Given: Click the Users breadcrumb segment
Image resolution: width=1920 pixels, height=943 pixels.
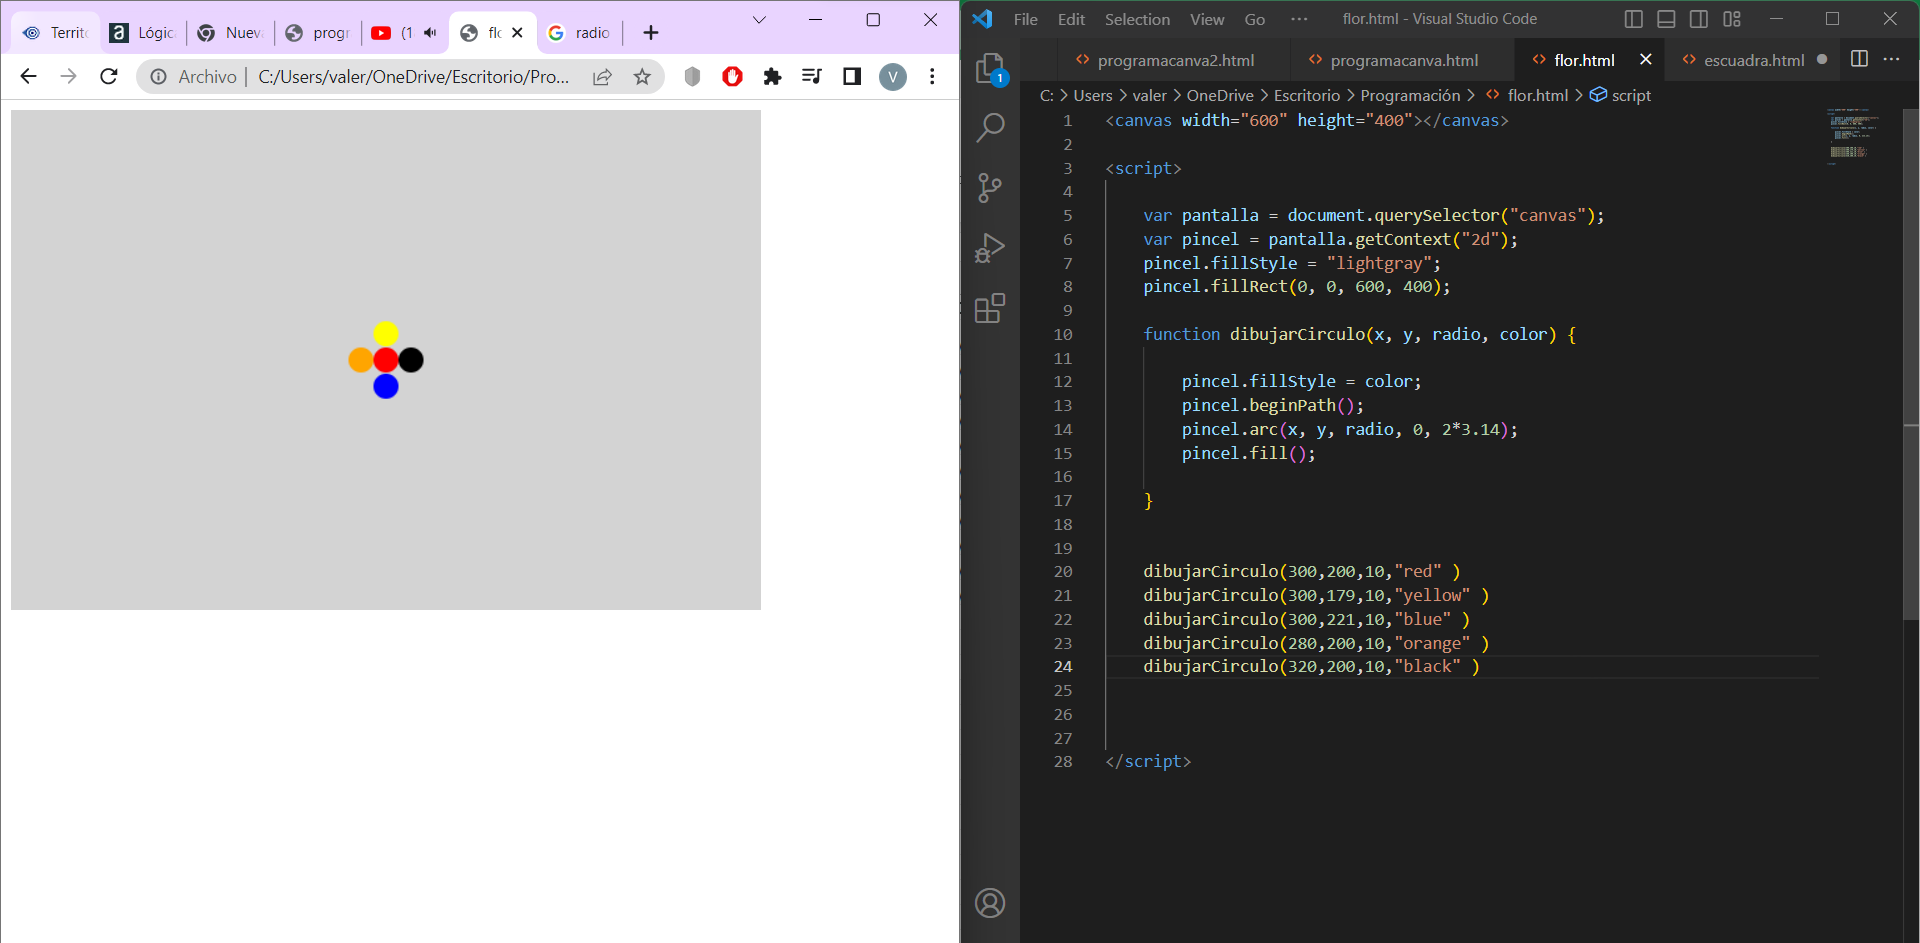Looking at the screenshot, I should pos(1092,95).
